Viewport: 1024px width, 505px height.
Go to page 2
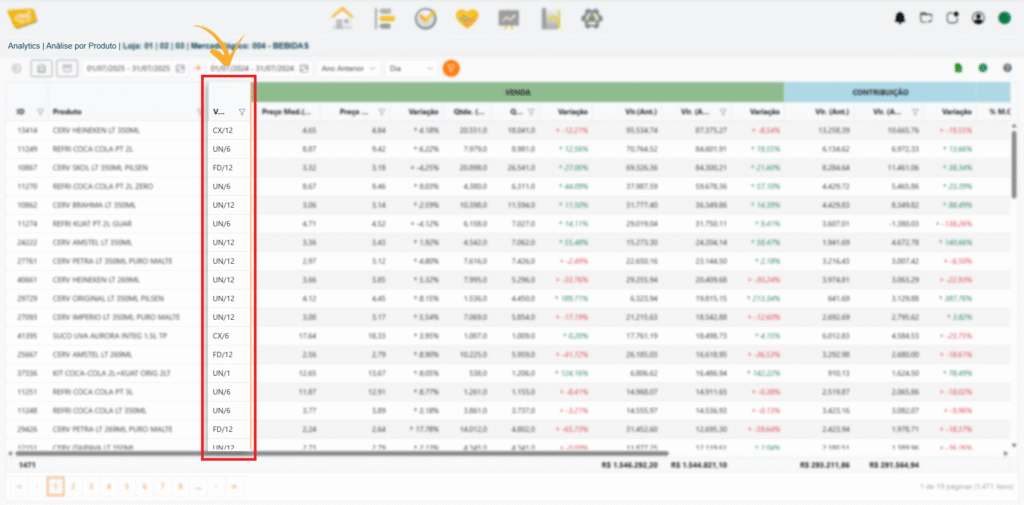(x=73, y=486)
